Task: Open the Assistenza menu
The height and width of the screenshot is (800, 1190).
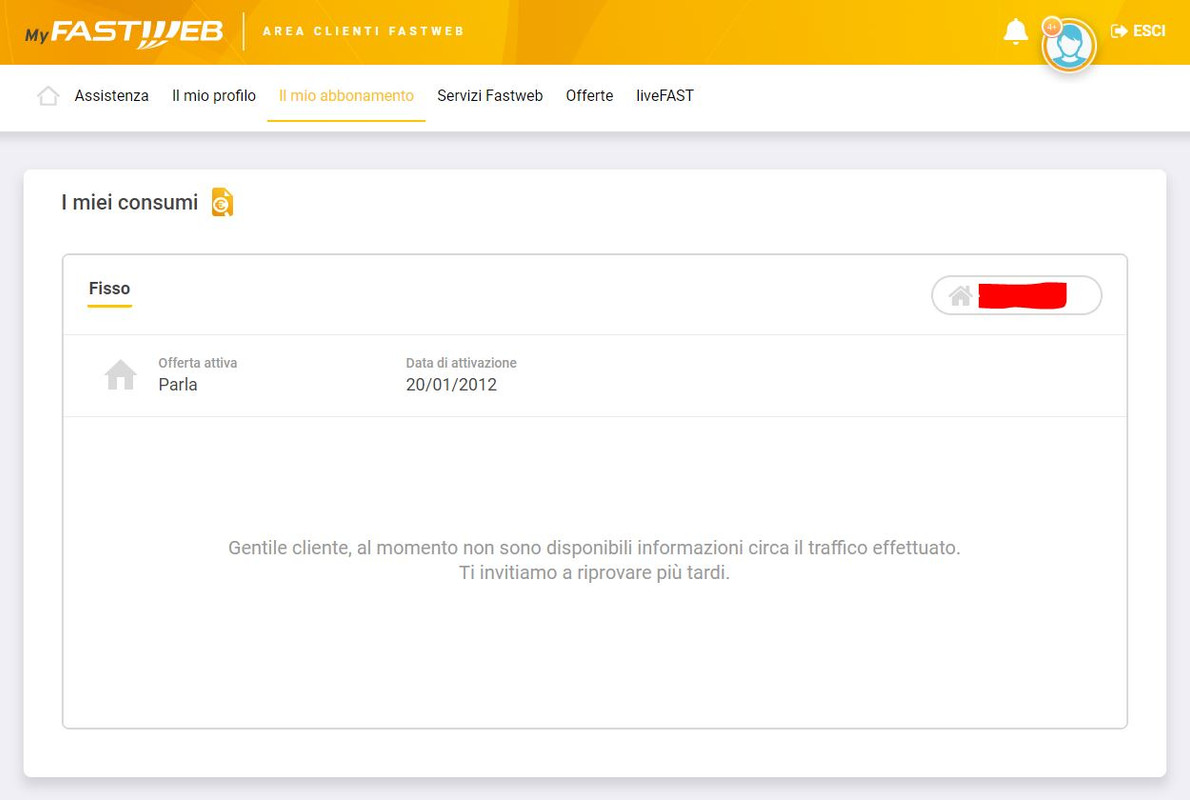Action: pyautogui.click(x=112, y=96)
